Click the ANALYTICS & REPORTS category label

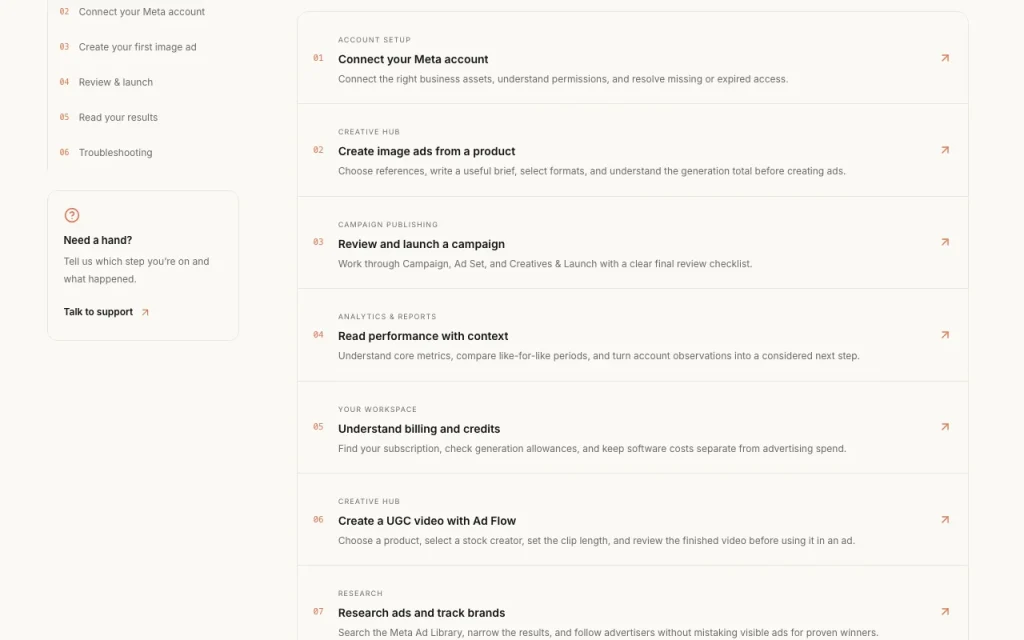[387, 317]
